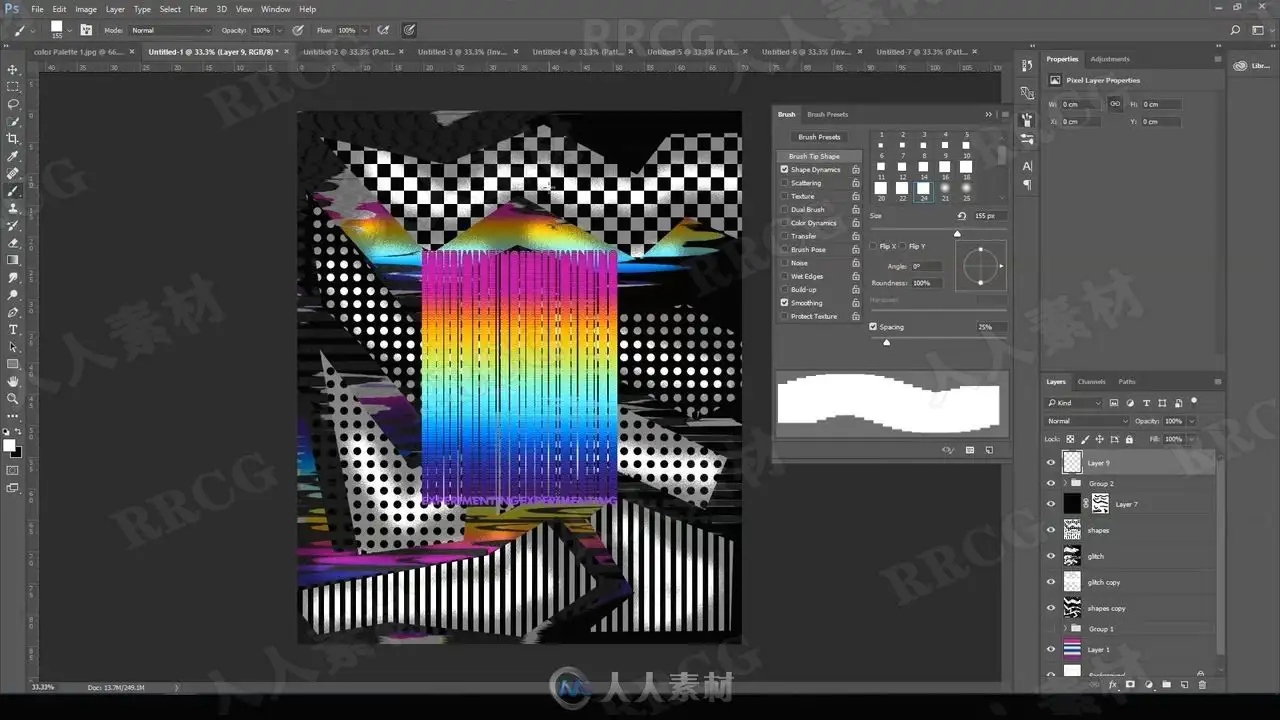The width and height of the screenshot is (1280, 720).
Task: Toggle the brush panel icon in options bar
Action: (x=86, y=30)
